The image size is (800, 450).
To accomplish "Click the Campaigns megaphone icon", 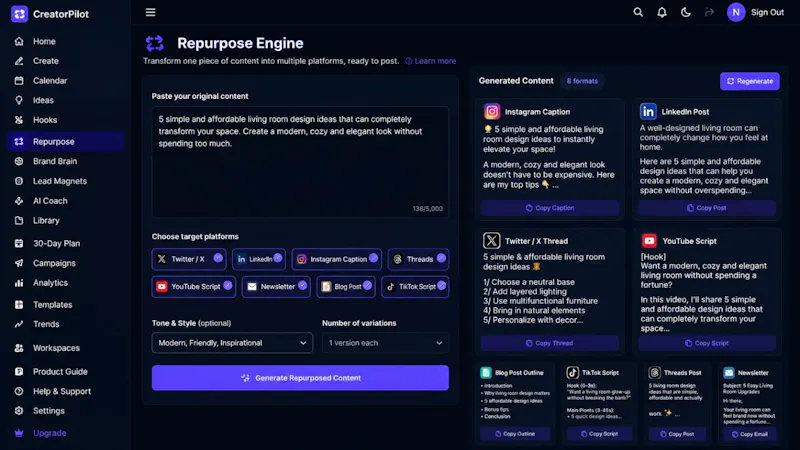I will (x=19, y=263).
